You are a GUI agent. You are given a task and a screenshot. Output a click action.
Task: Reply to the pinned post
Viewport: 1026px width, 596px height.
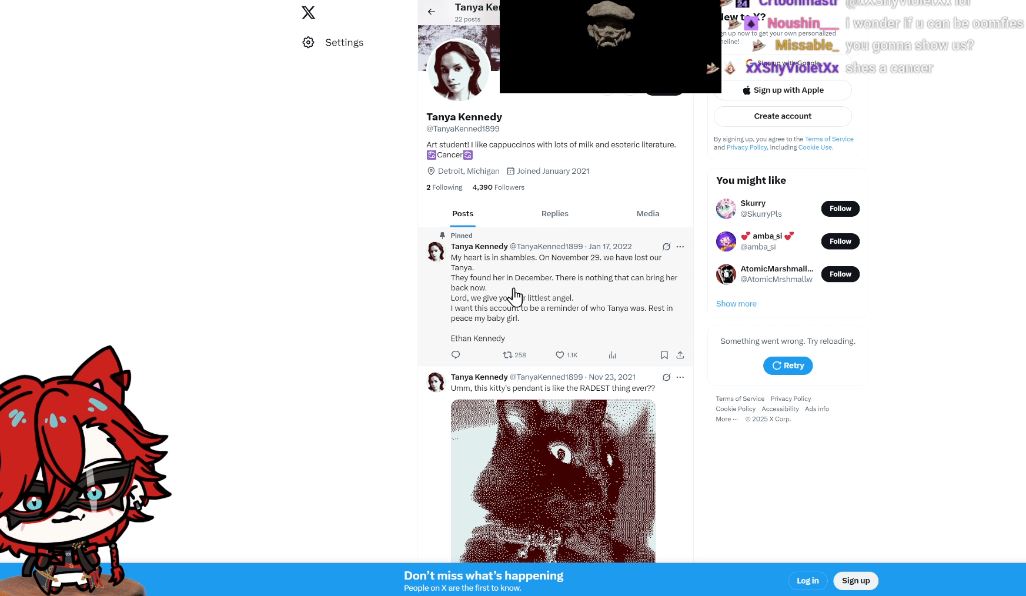456,355
